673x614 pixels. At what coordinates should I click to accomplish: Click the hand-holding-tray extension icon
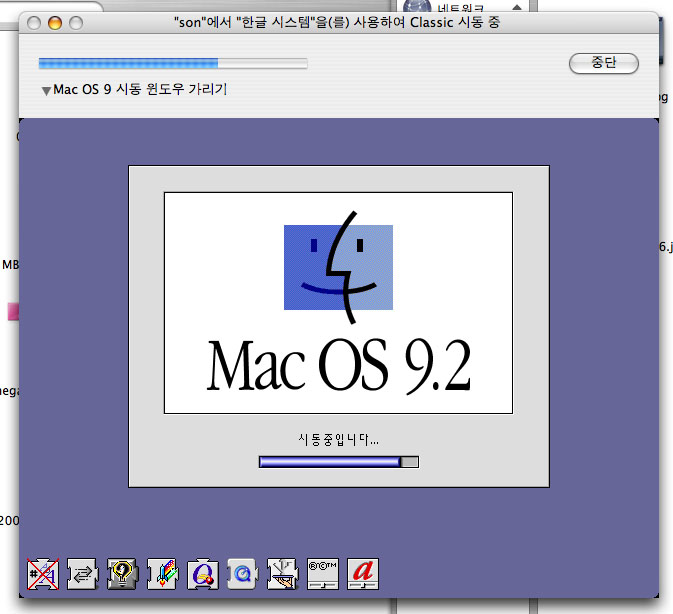[x=283, y=573]
